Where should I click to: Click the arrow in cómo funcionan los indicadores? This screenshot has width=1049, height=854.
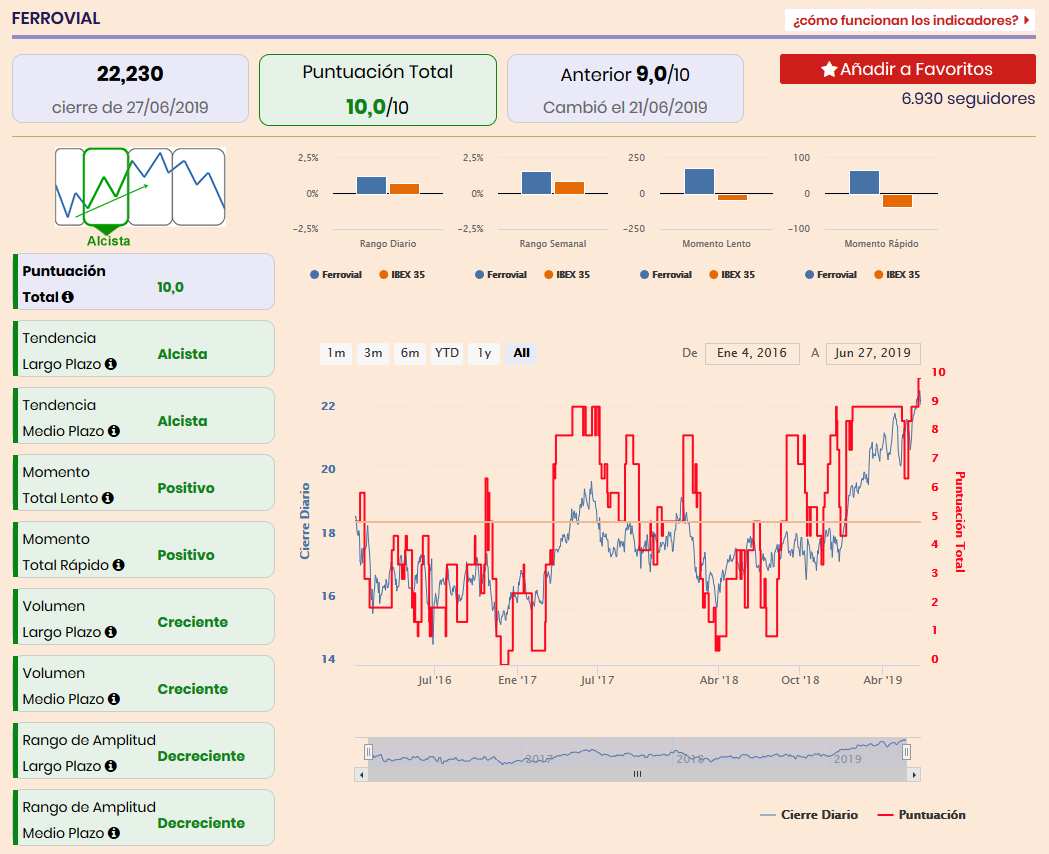(1026, 20)
